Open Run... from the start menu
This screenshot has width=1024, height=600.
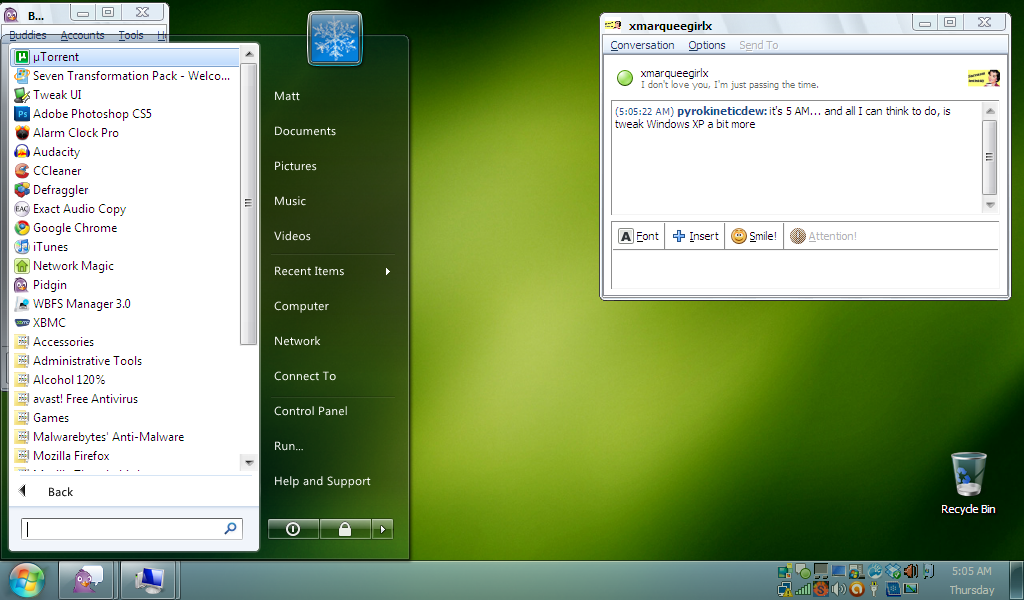(x=289, y=446)
